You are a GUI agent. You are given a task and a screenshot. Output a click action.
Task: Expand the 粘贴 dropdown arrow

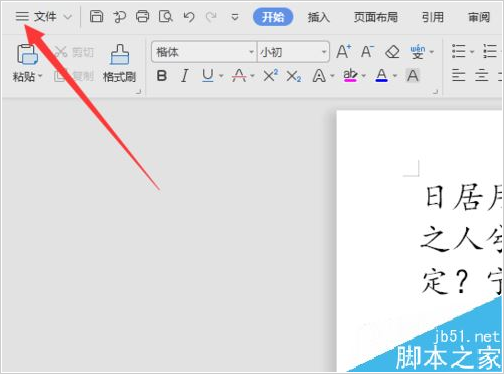point(40,76)
